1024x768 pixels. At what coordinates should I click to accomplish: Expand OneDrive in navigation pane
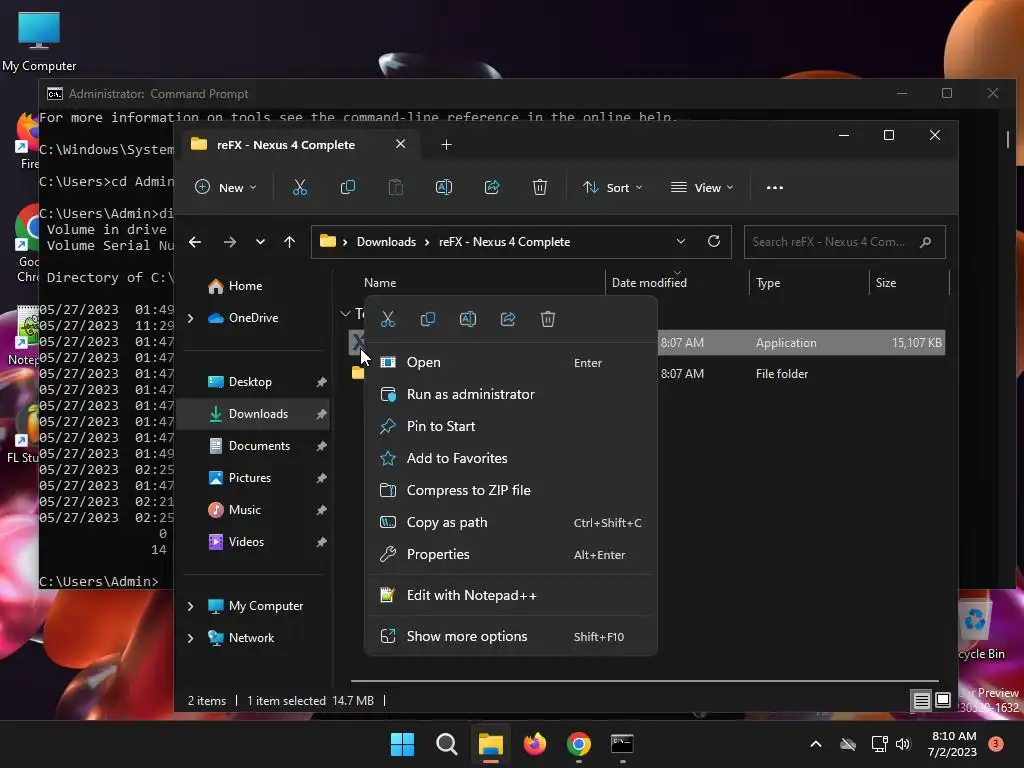[x=190, y=318]
